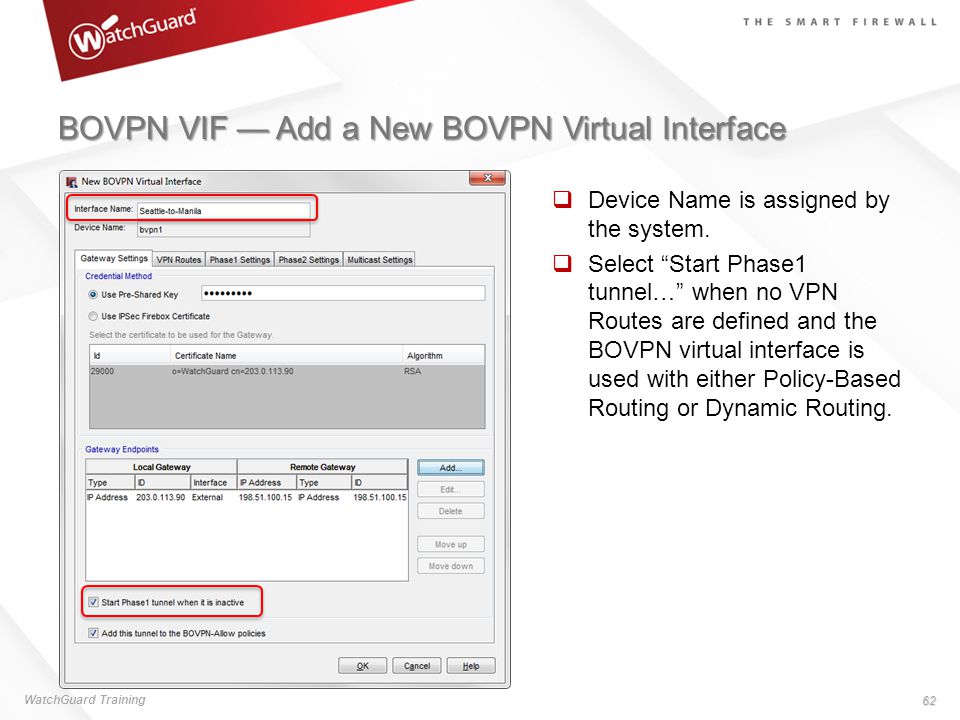The height and width of the screenshot is (720, 960).
Task: Click the Add... gateway endpoint button
Action: coord(451,468)
